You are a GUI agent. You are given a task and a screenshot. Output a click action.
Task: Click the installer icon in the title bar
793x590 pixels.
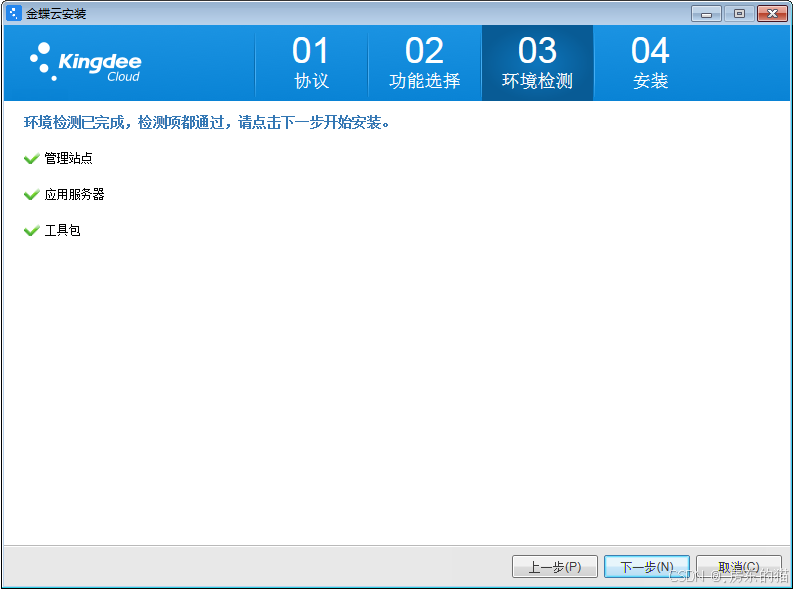pos(14,13)
